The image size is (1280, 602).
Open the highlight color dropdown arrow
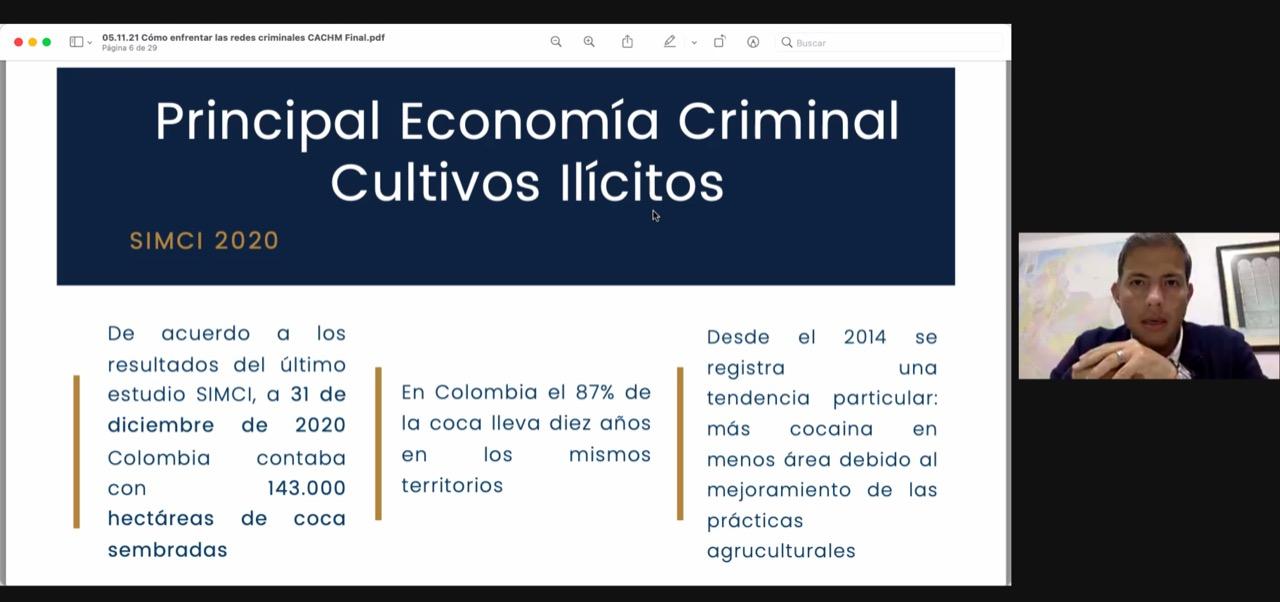694,43
